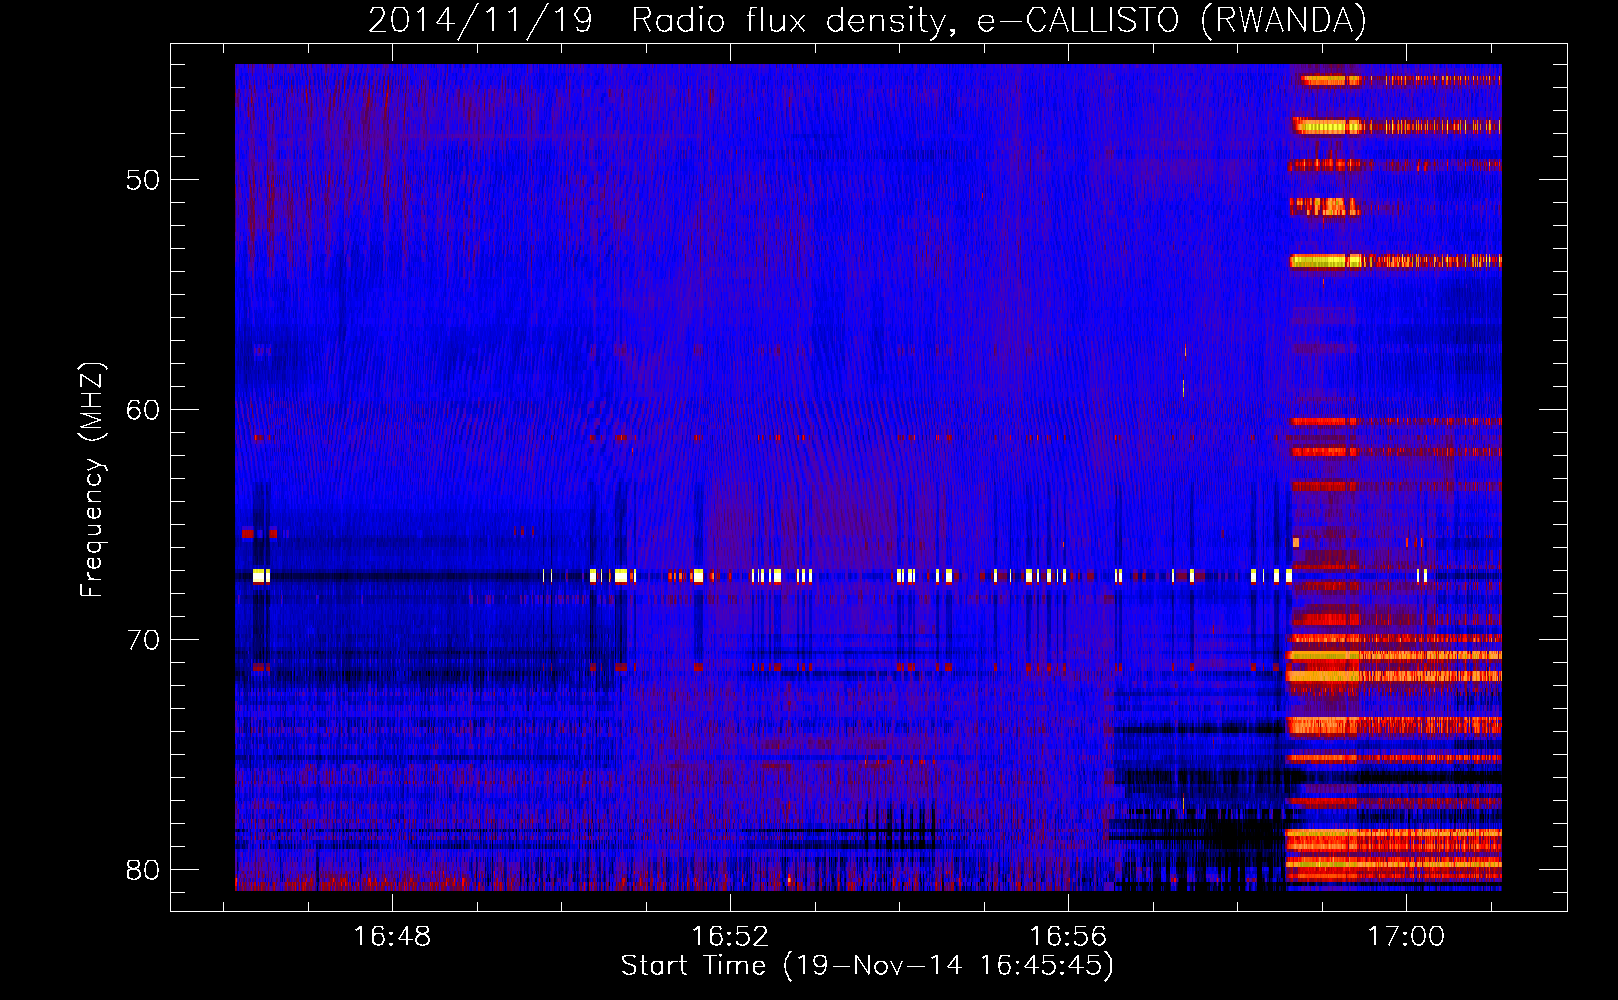
Task: Click the y-axis tick label 60
Action: click(143, 410)
